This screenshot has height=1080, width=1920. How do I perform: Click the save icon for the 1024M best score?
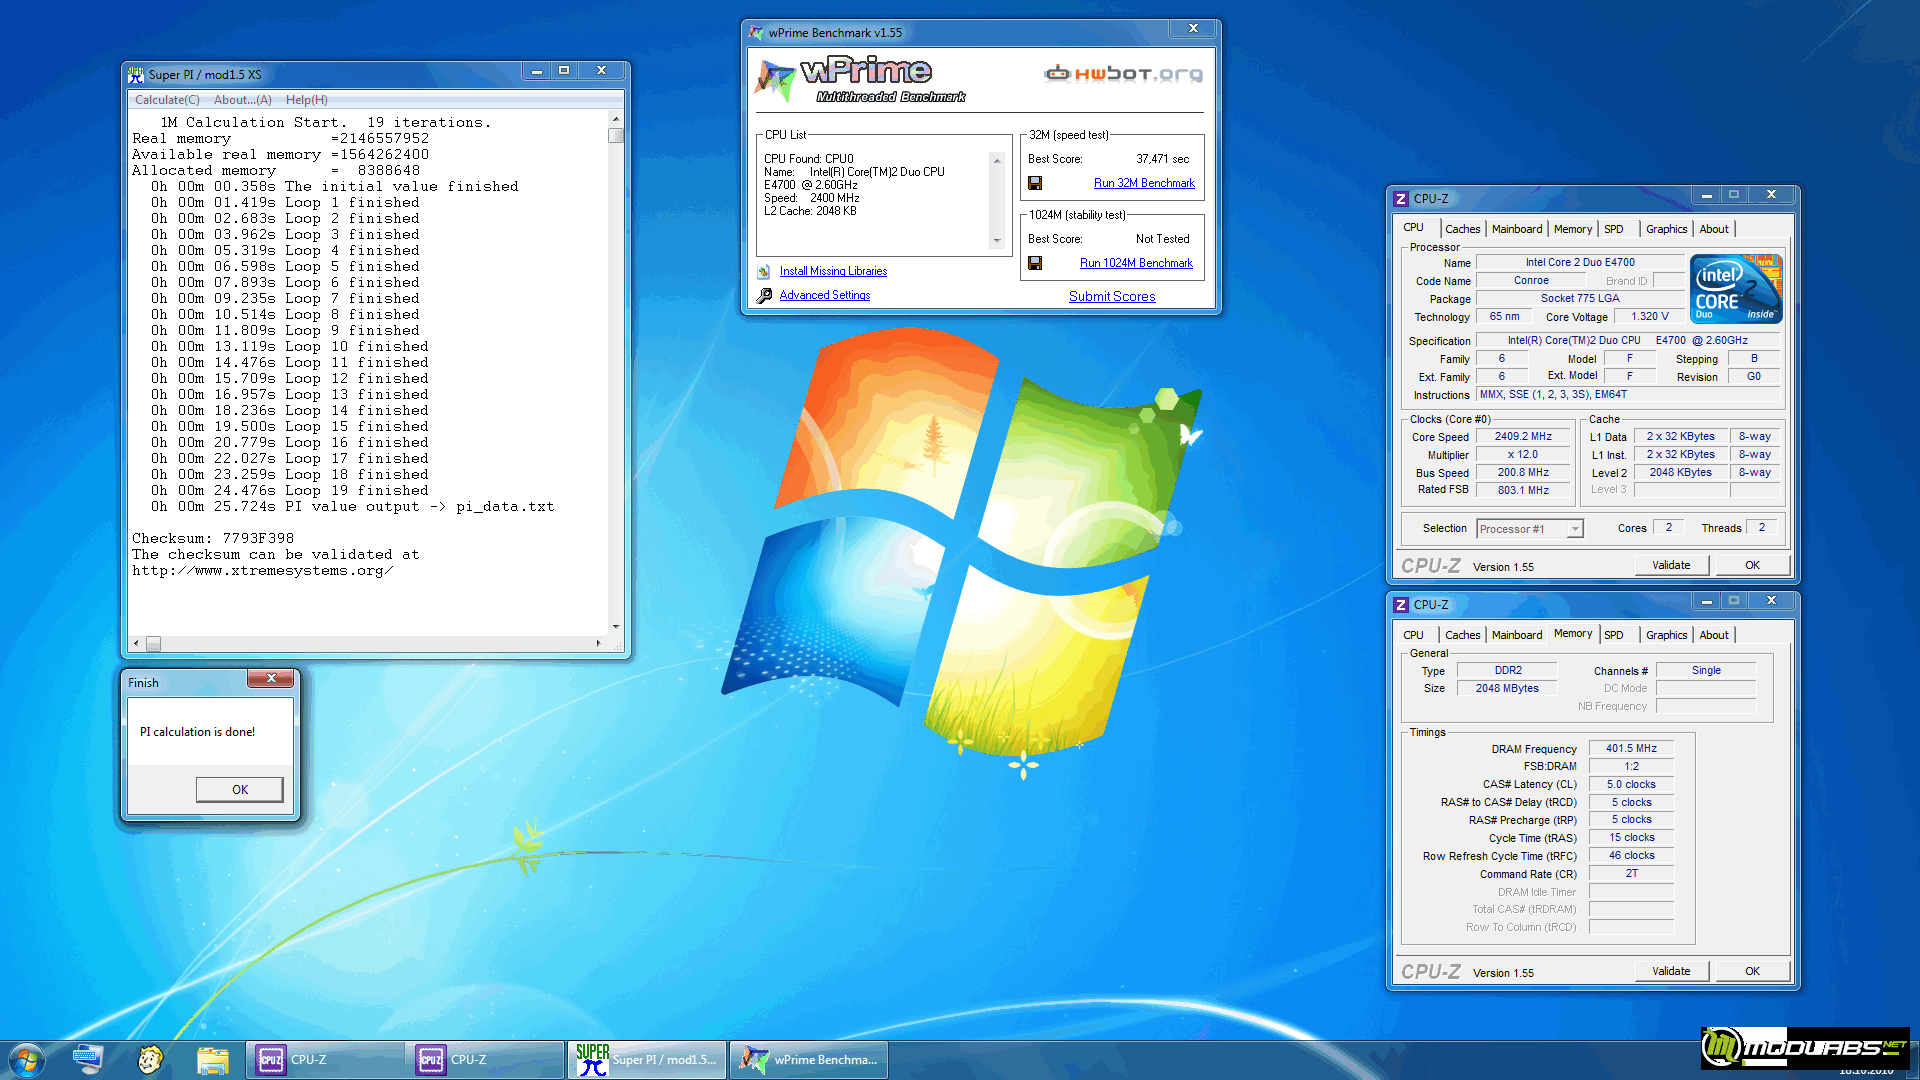tap(1035, 263)
